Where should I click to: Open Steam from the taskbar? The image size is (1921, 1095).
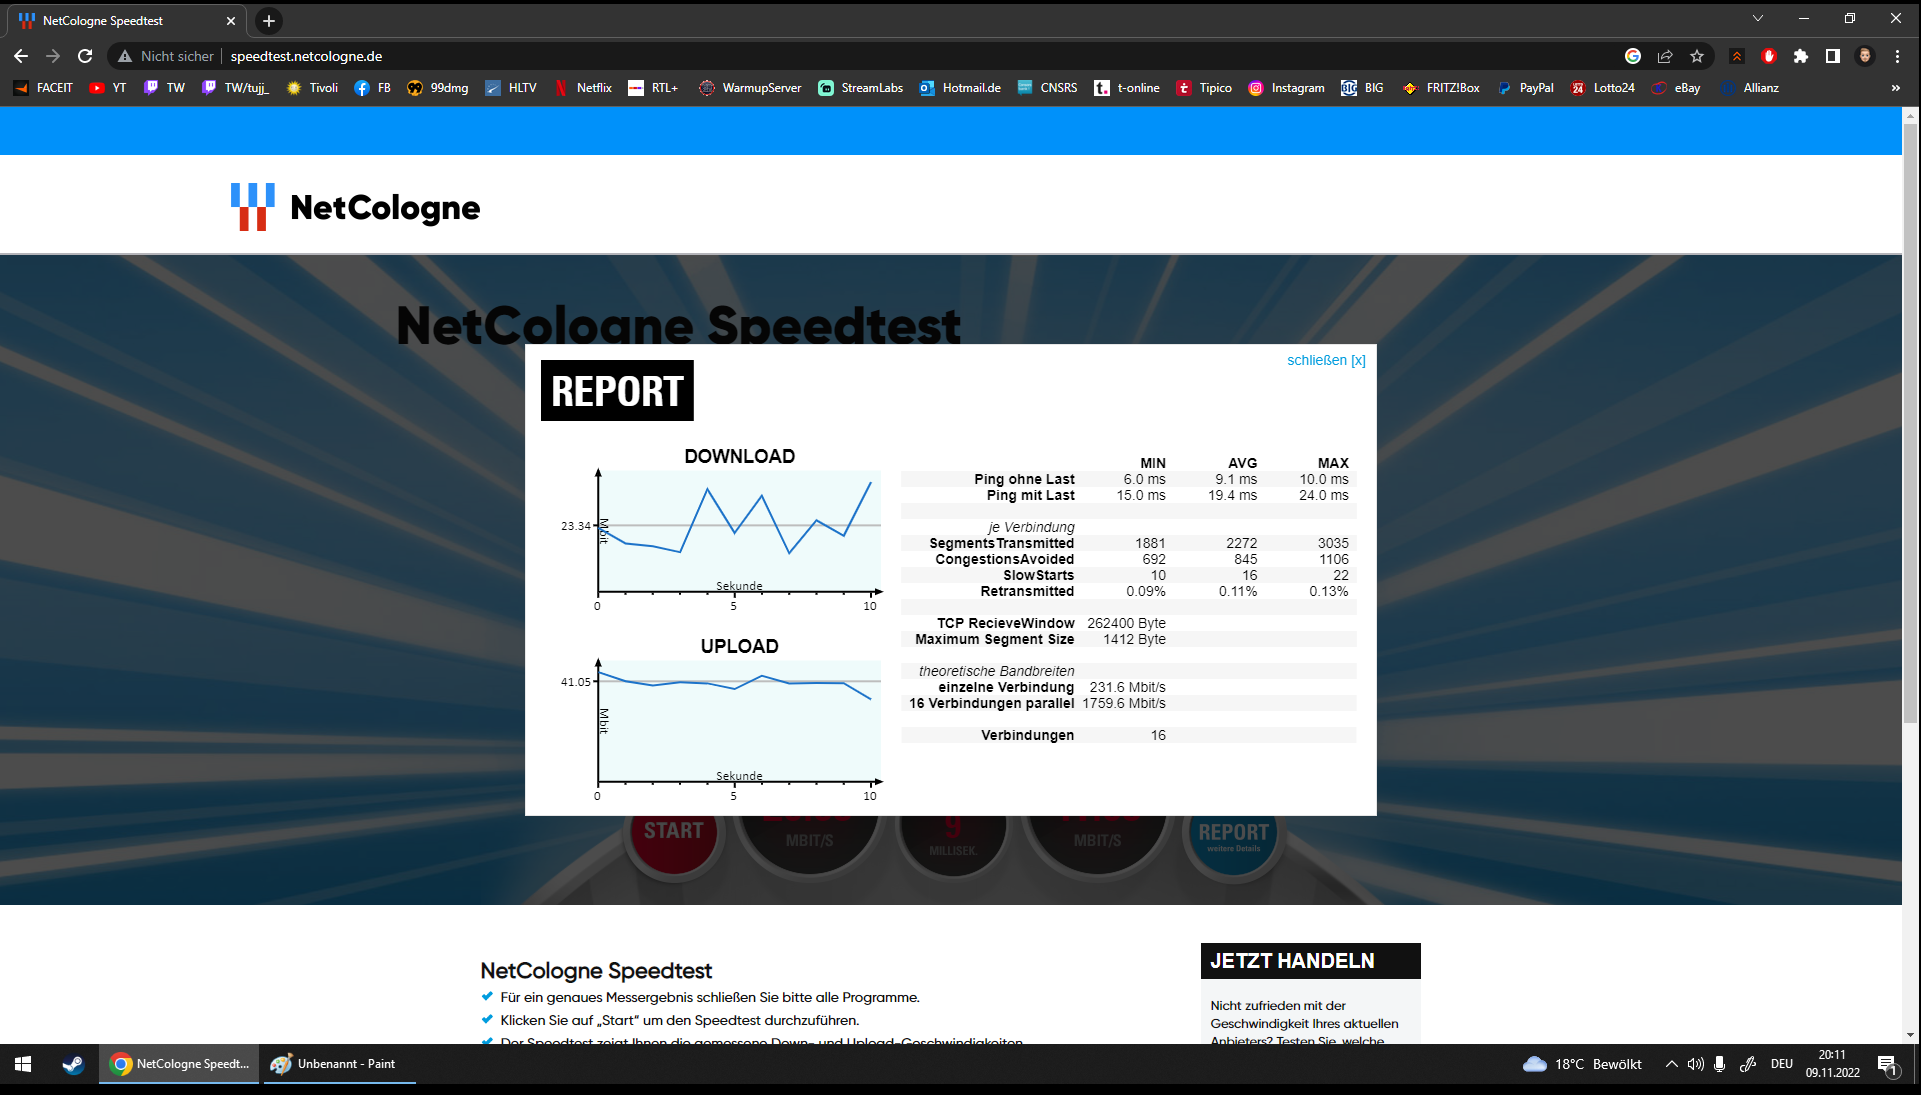(73, 1064)
